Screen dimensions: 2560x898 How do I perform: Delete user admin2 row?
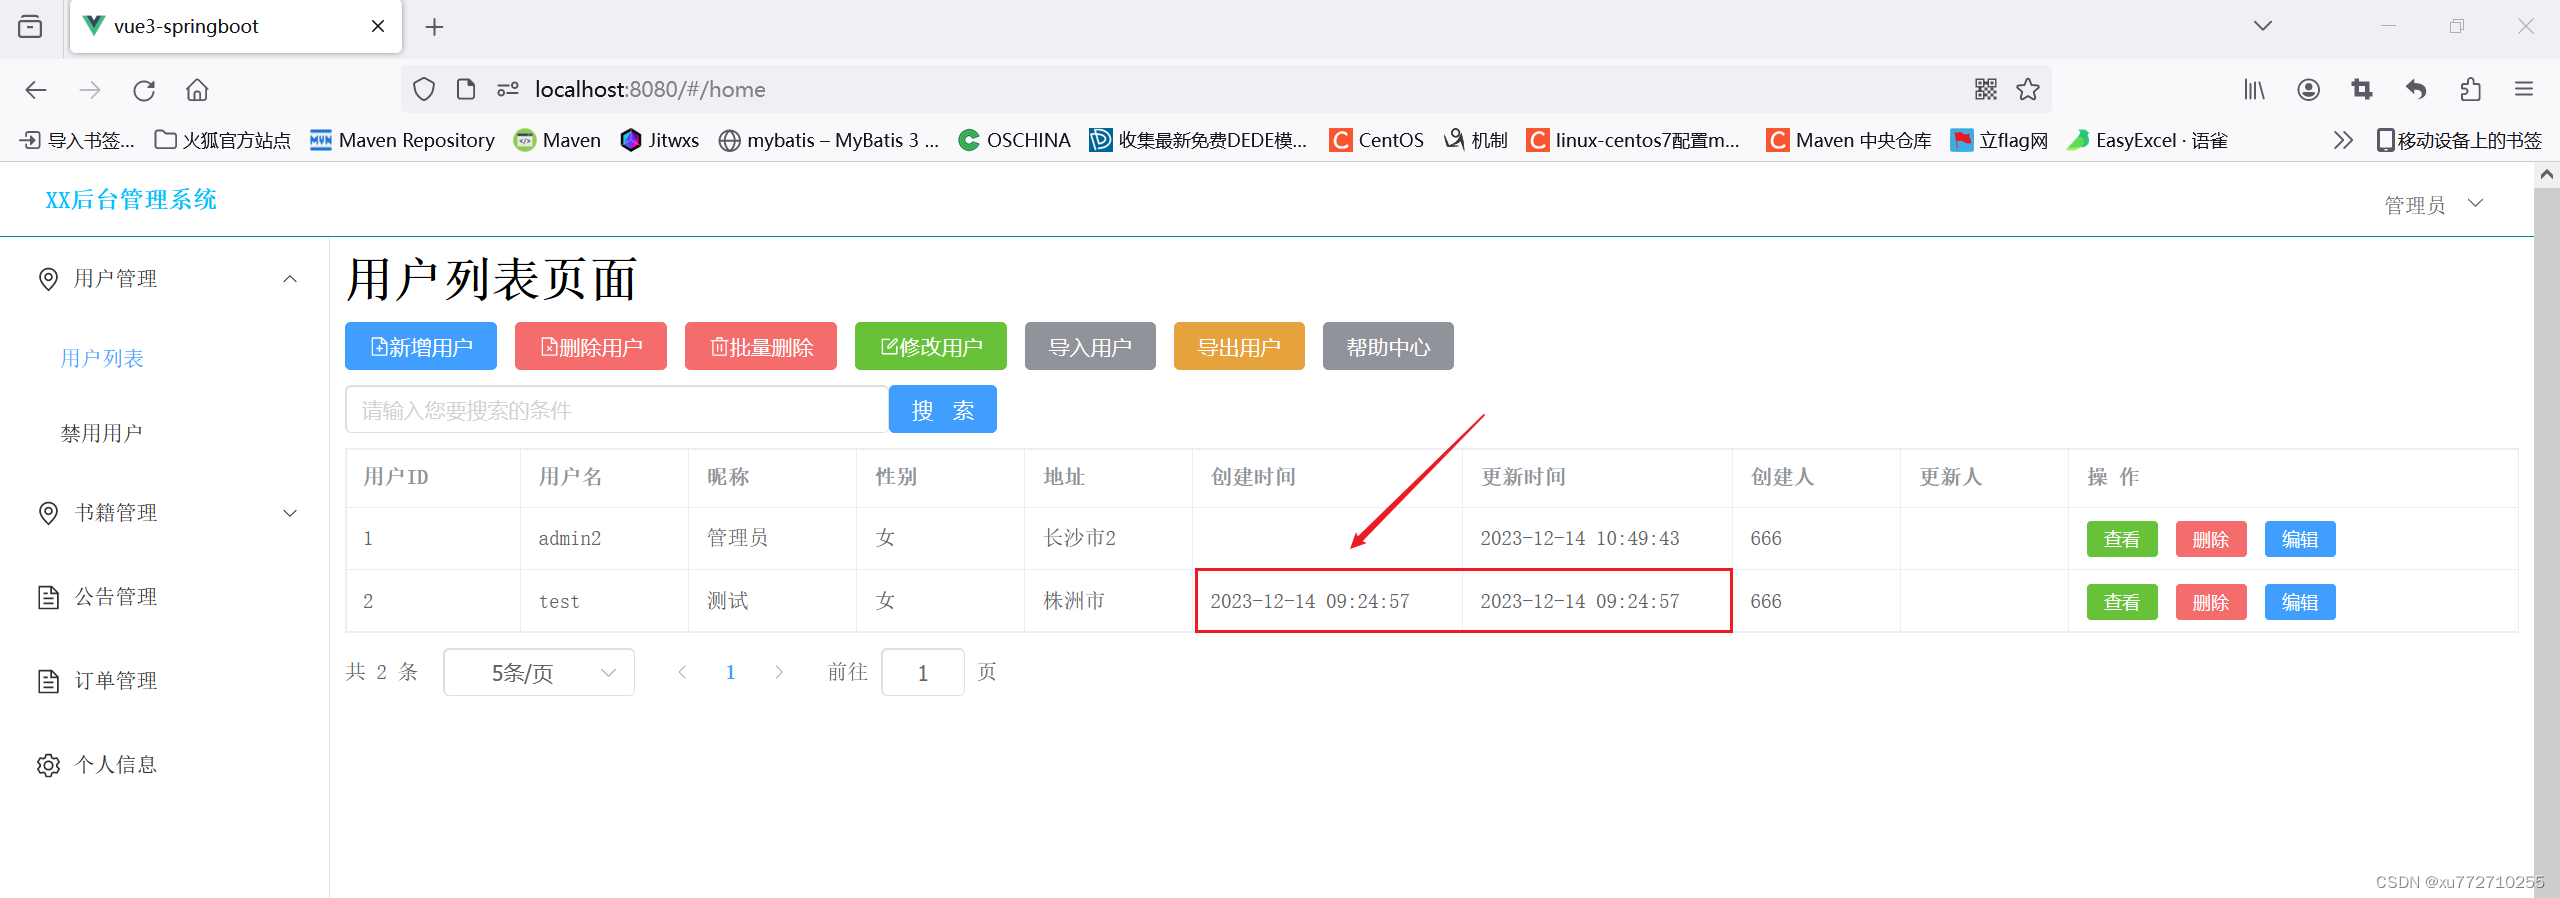pos(2211,539)
